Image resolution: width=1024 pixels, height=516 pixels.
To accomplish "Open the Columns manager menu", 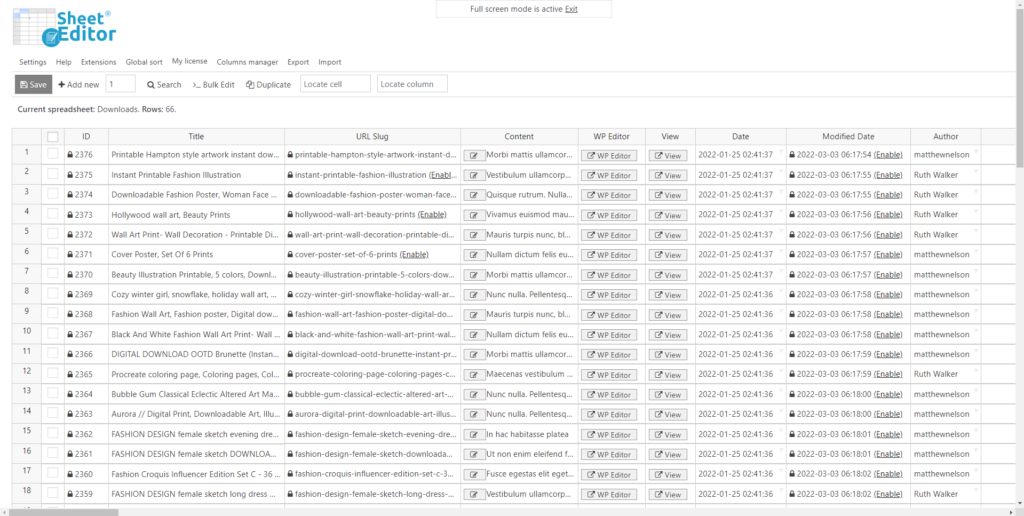I will point(248,62).
